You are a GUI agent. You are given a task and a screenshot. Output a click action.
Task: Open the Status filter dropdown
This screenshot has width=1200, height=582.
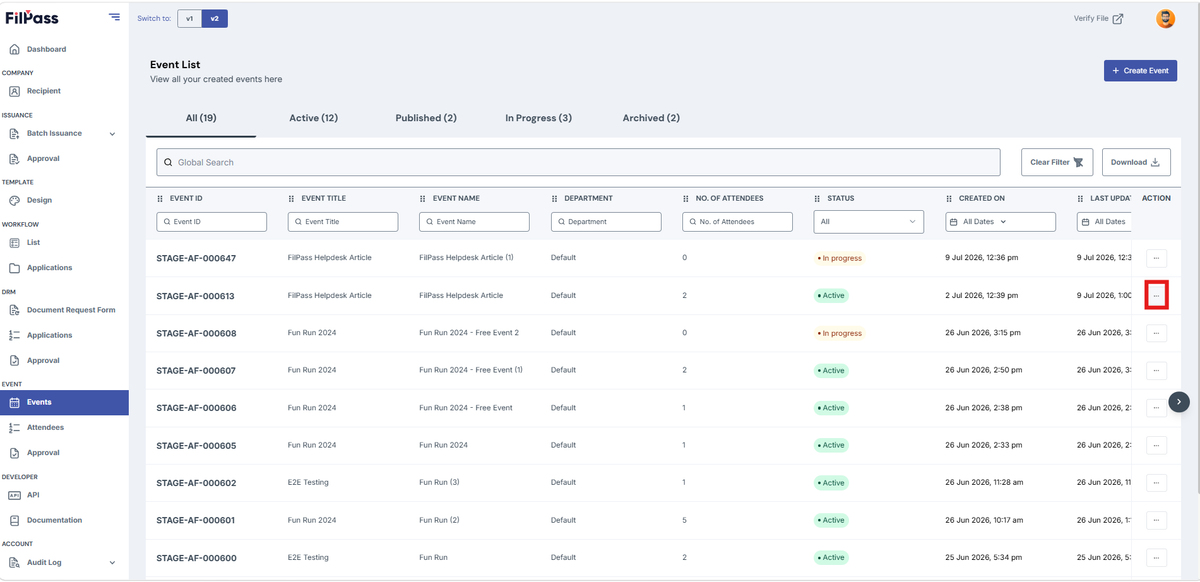868,221
